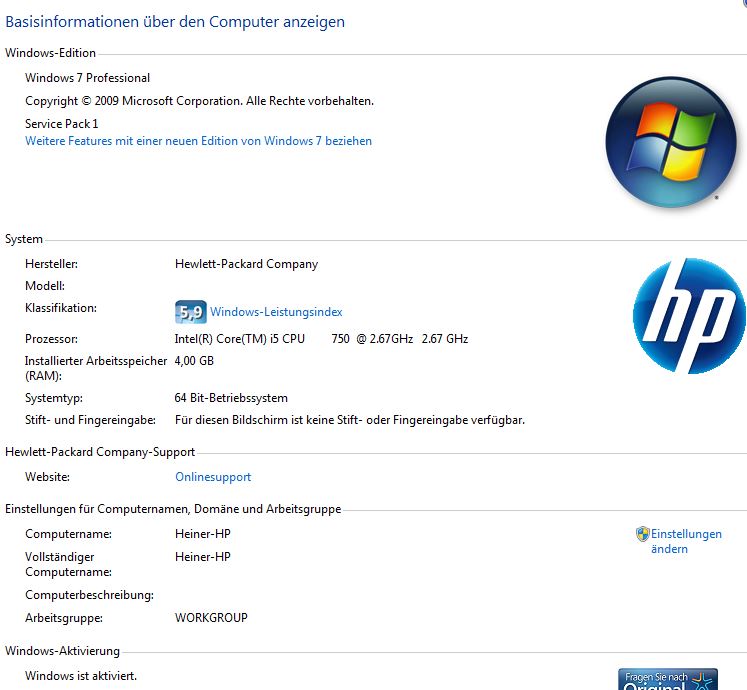Select the WORKGROUP value
Viewport: 747px width, 690px height.
[211, 618]
